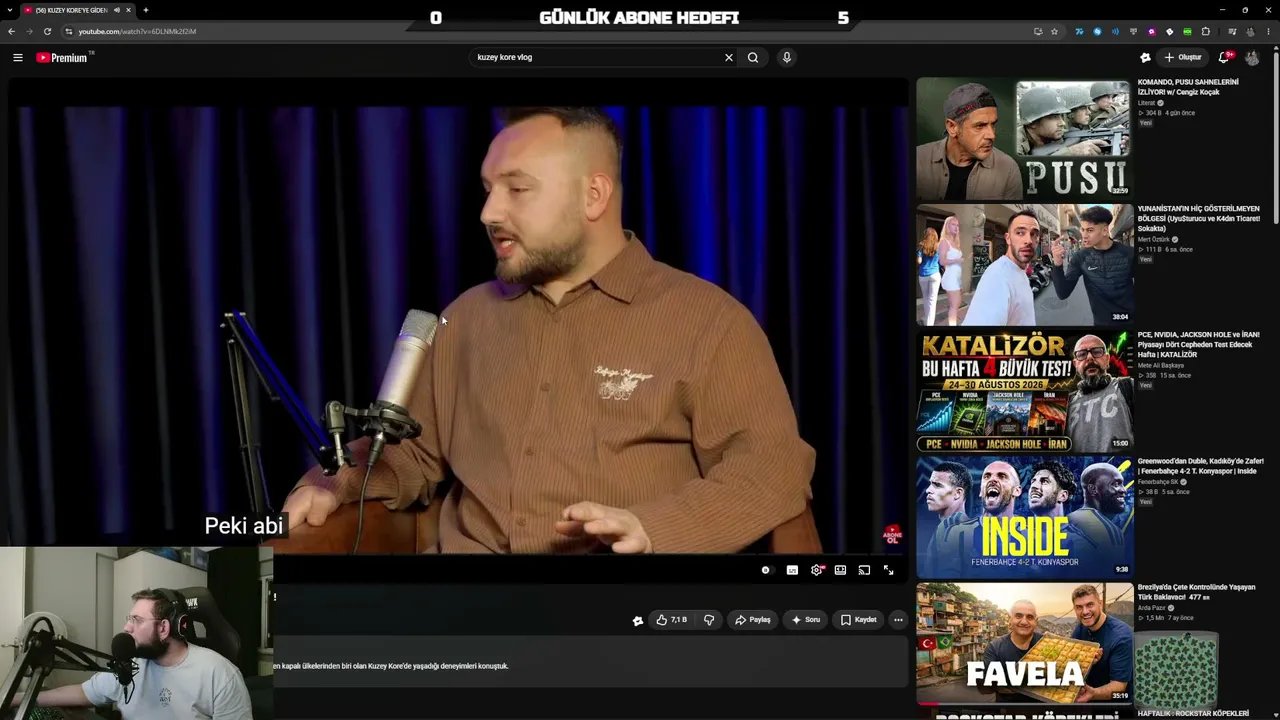Click the Soru ask button
Image resolution: width=1280 pixels, height=720 pixels.
click(805, 620)
